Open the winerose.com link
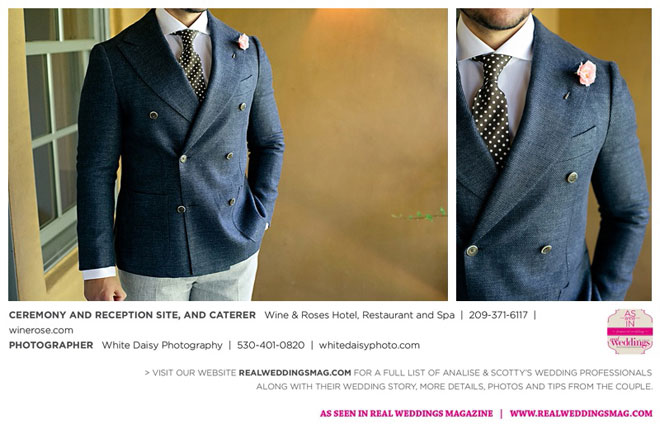 41,330
